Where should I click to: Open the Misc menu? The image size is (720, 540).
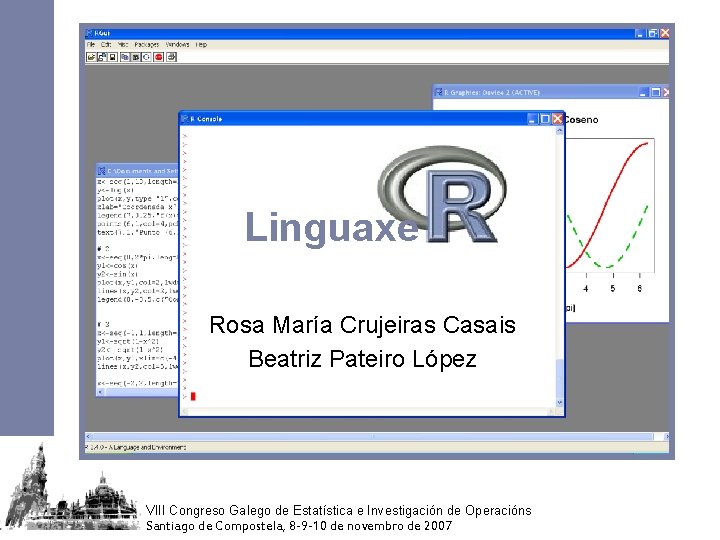point(123,45)
